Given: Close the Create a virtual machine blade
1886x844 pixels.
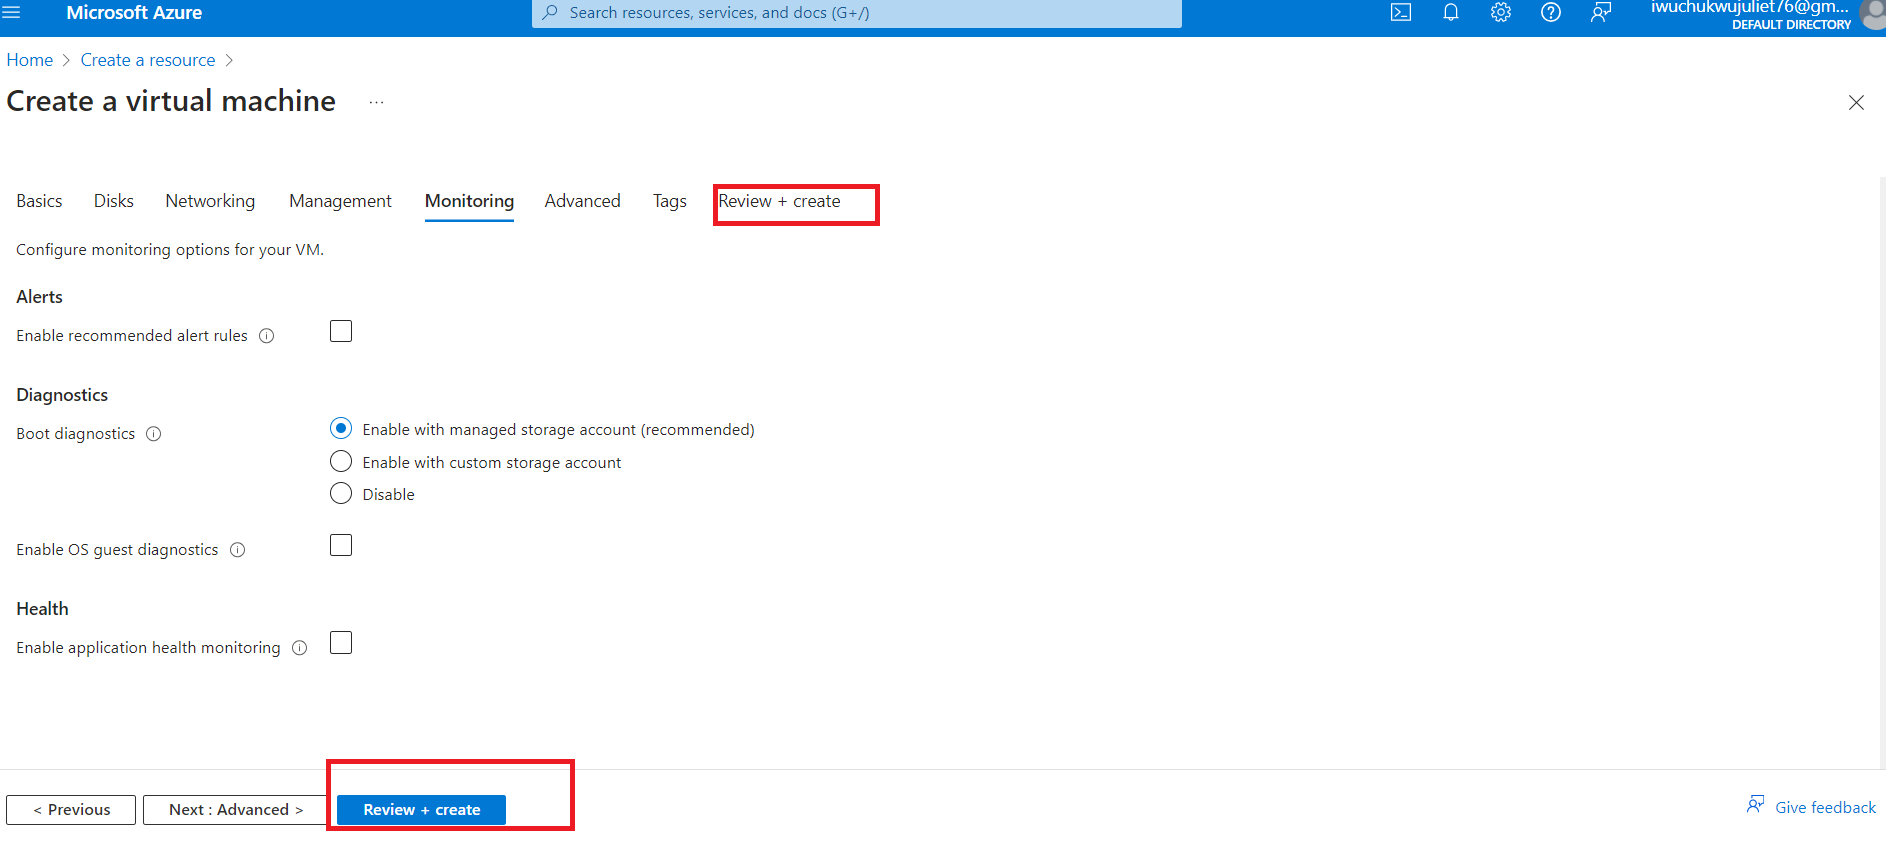Looking at the screenshot, I should pyautogui.click(x=1856, y=102).
